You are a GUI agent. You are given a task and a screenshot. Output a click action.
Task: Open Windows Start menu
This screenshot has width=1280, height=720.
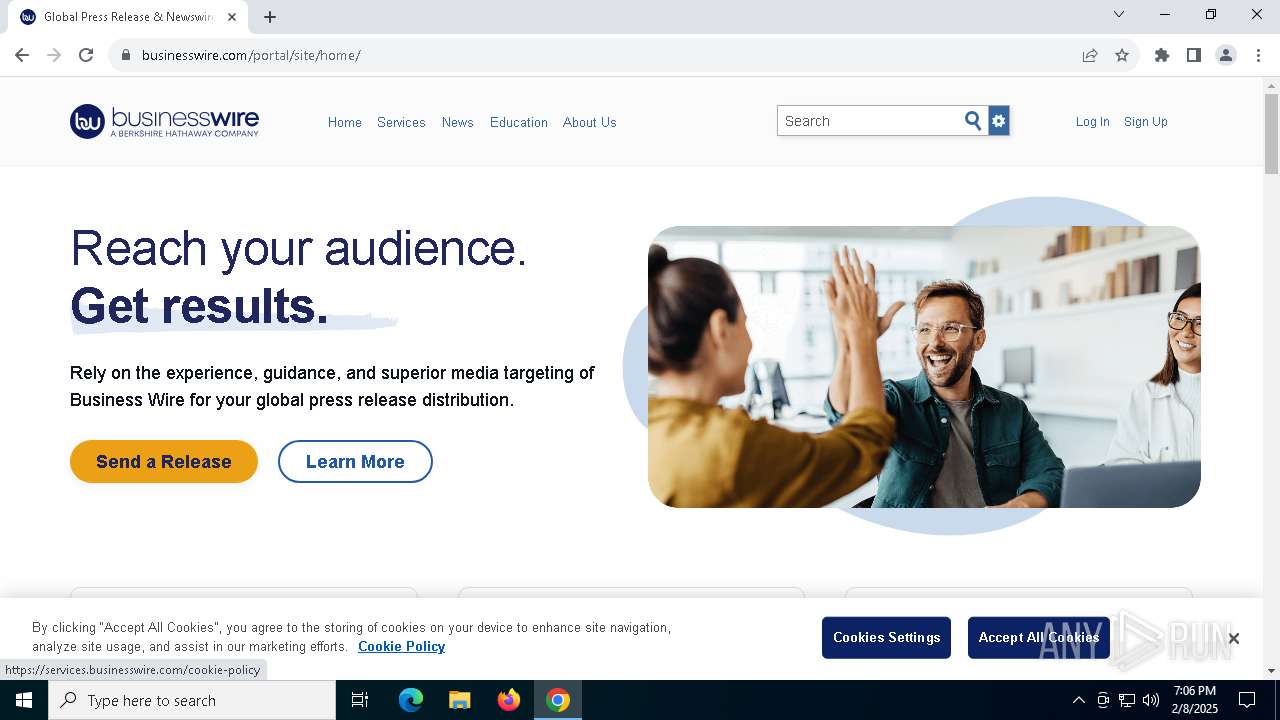point(24,700)
